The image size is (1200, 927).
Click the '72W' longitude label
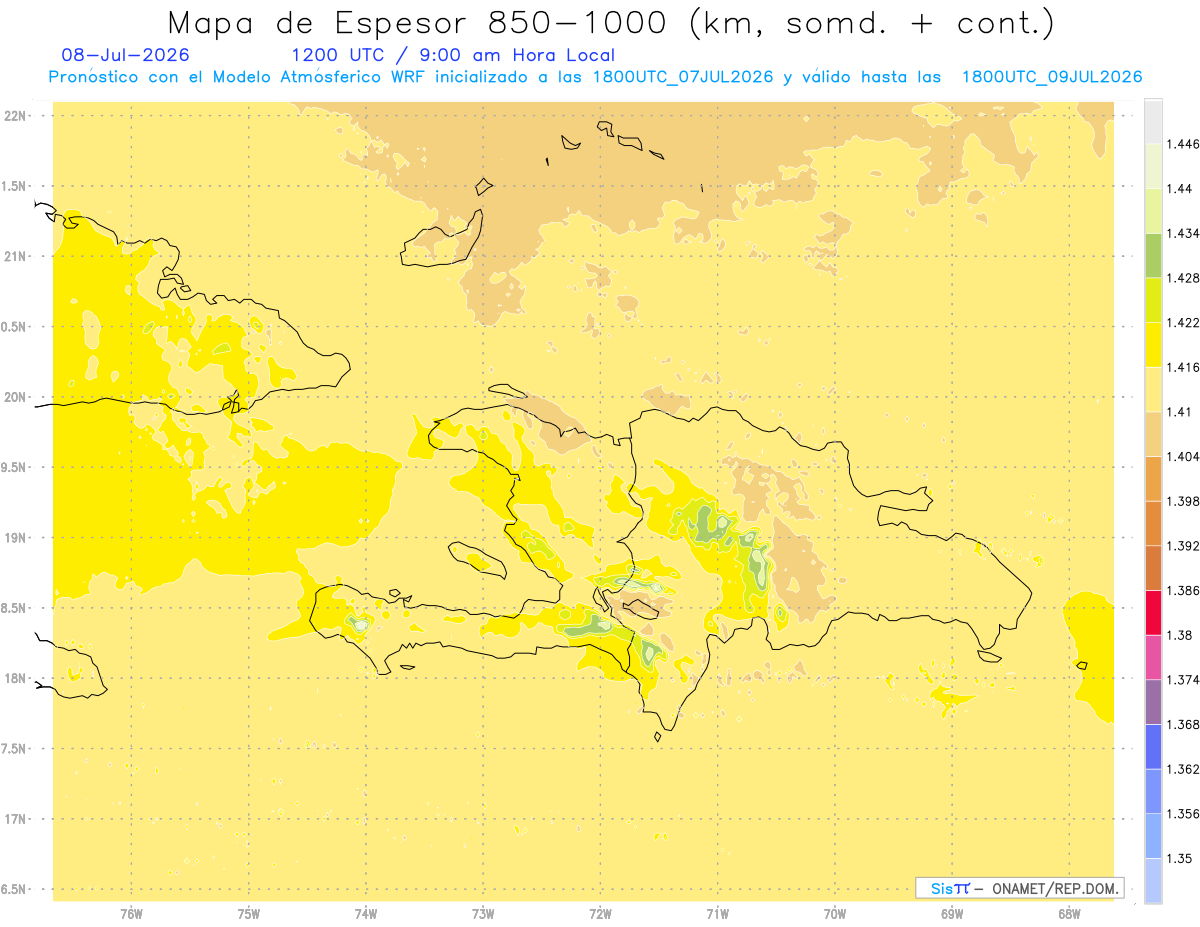point(600,914)
